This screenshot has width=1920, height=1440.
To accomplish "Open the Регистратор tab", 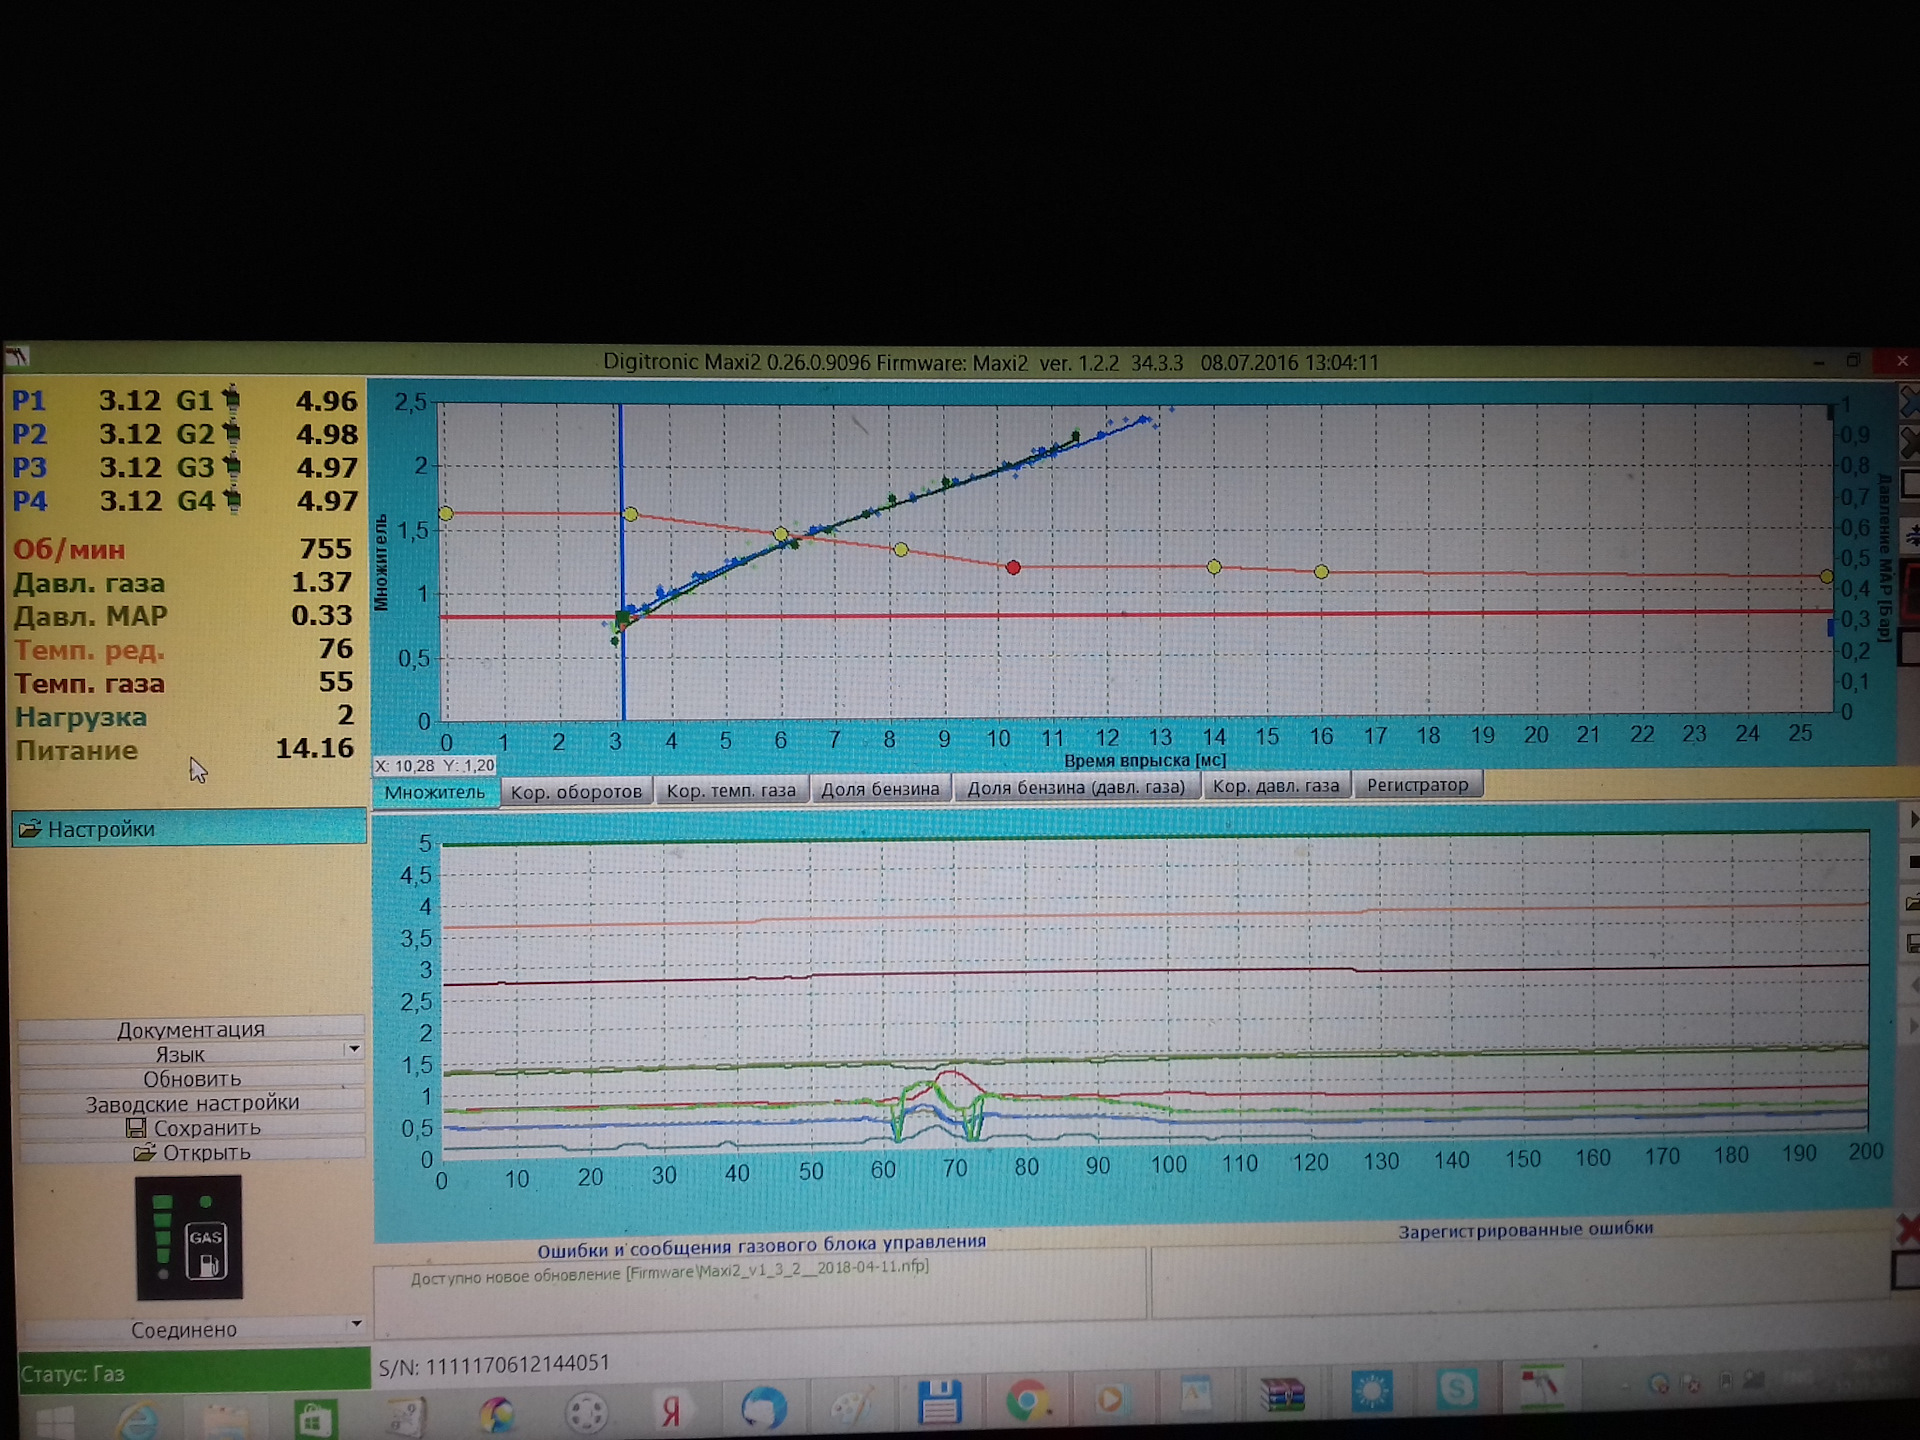I will 1418,785.
